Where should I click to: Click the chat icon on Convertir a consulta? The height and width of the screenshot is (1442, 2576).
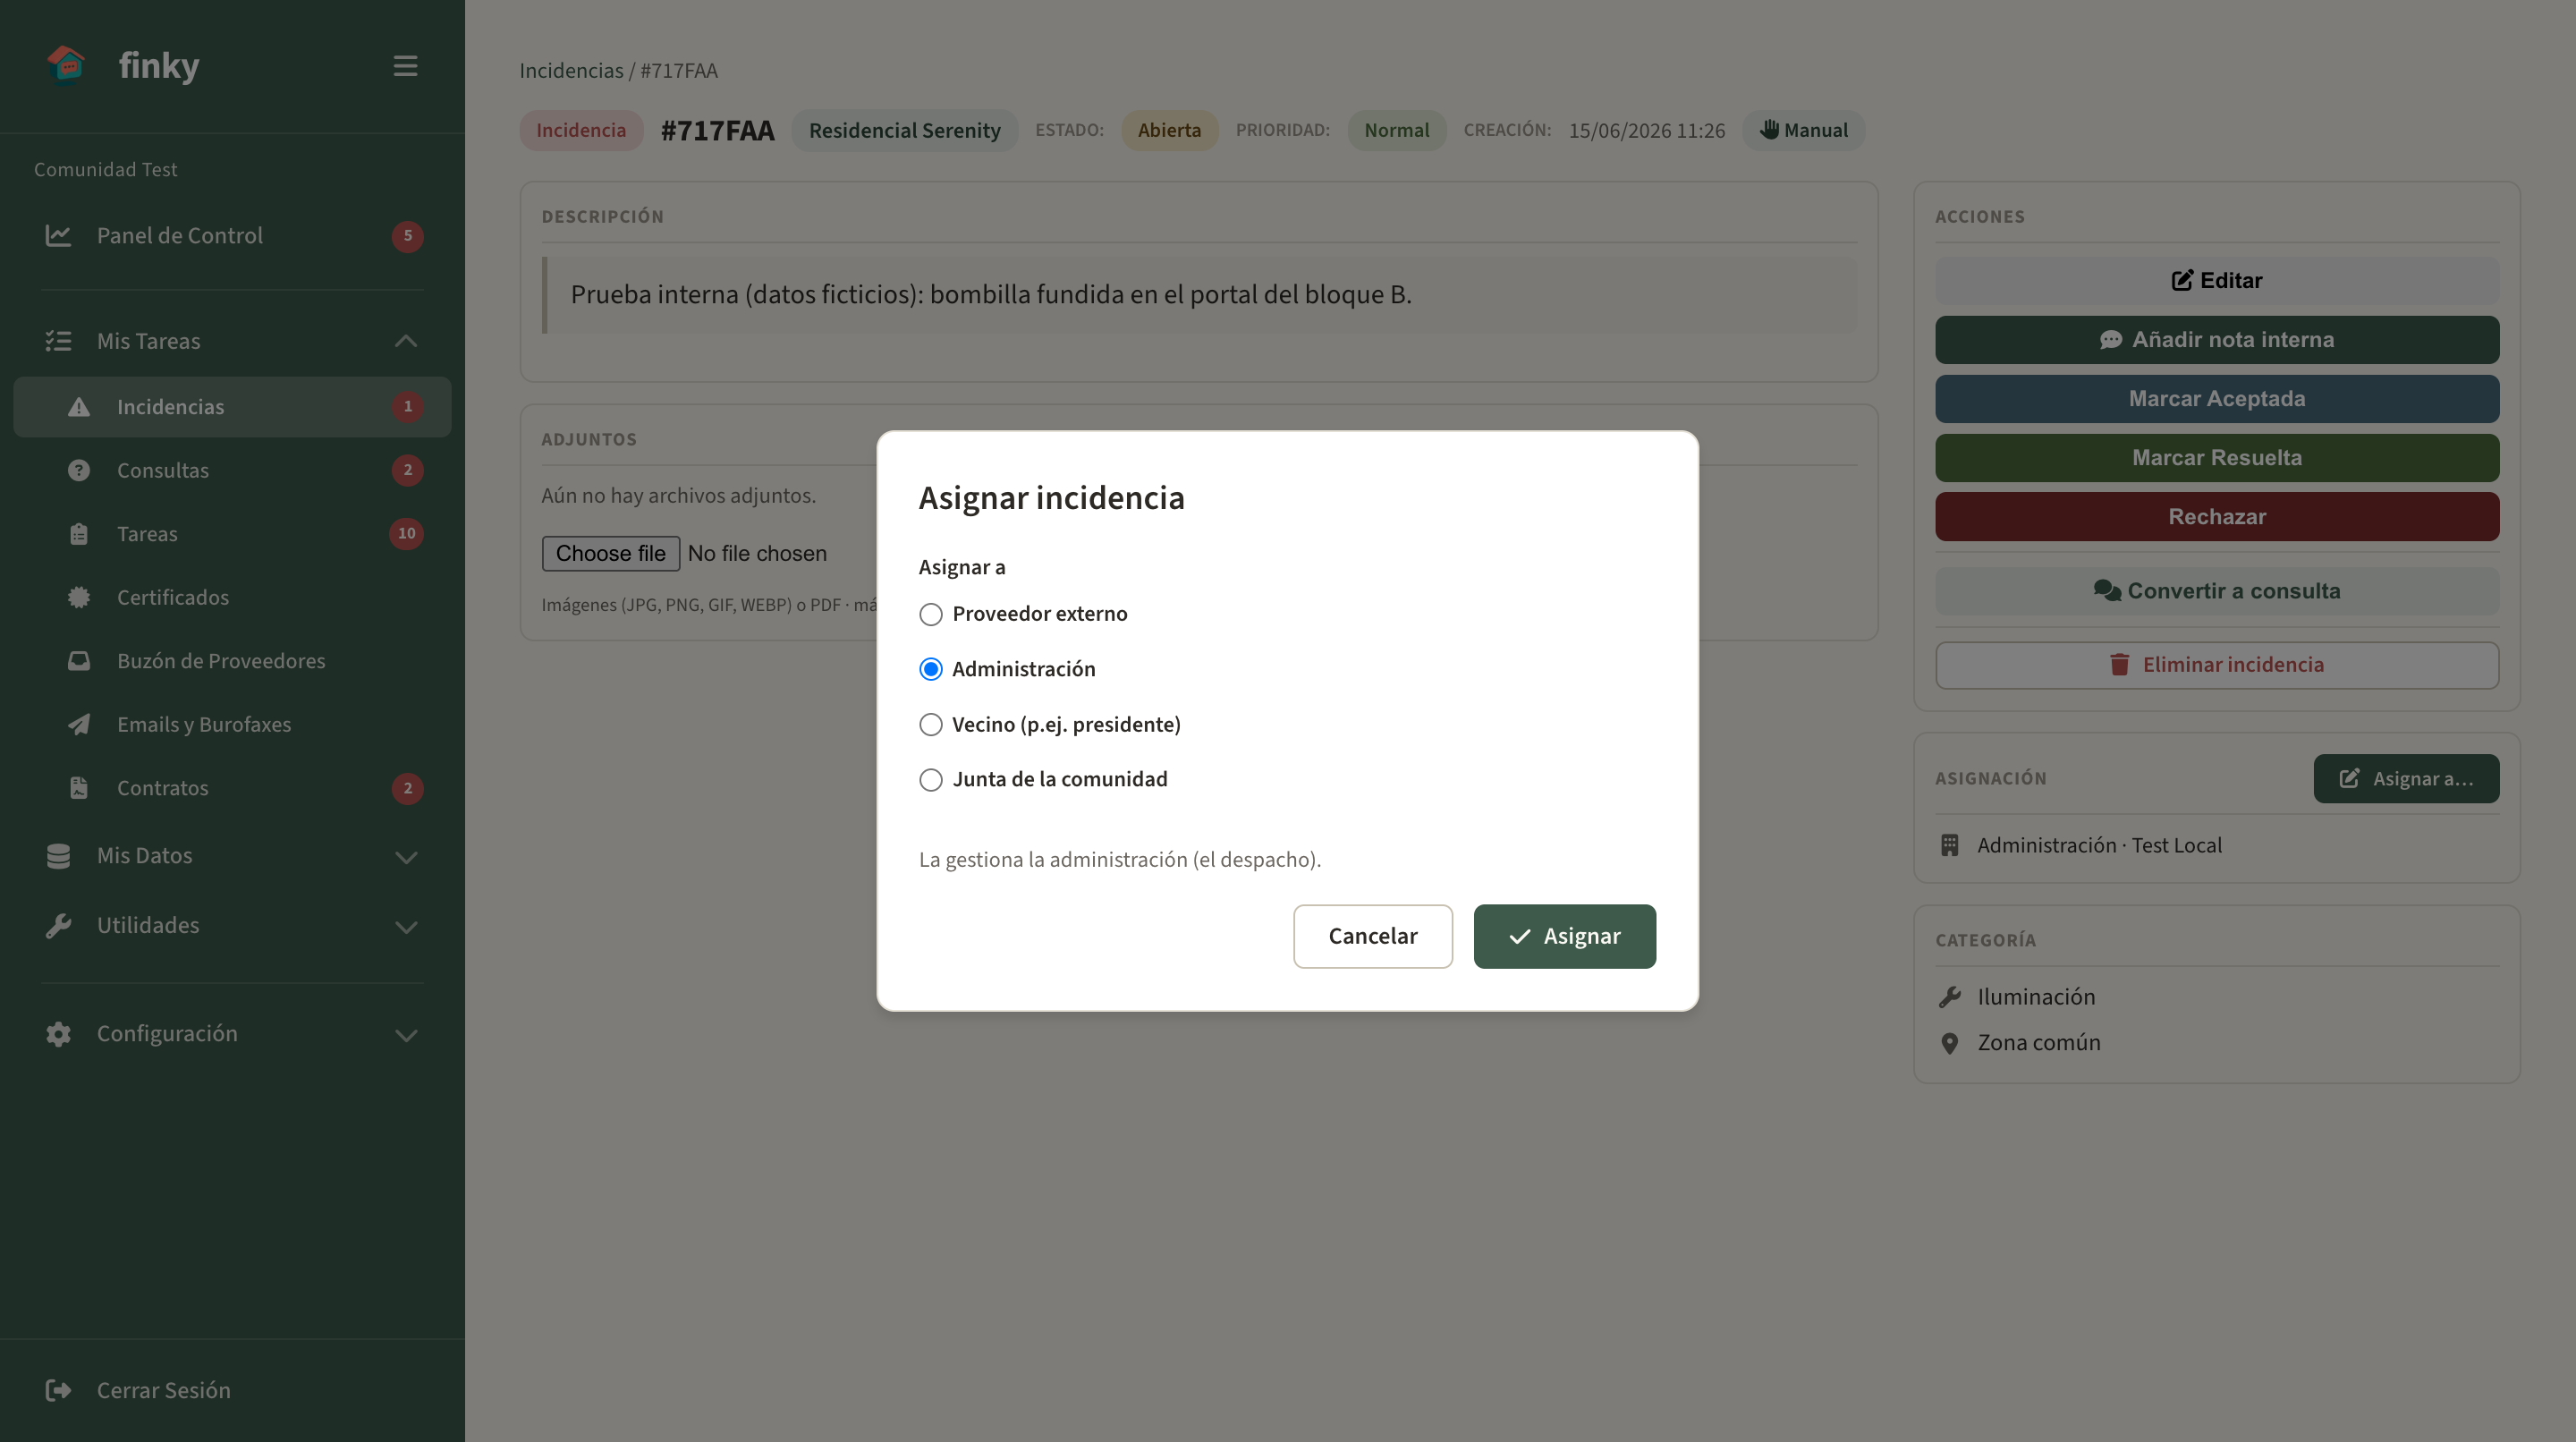click(2107, 591)
